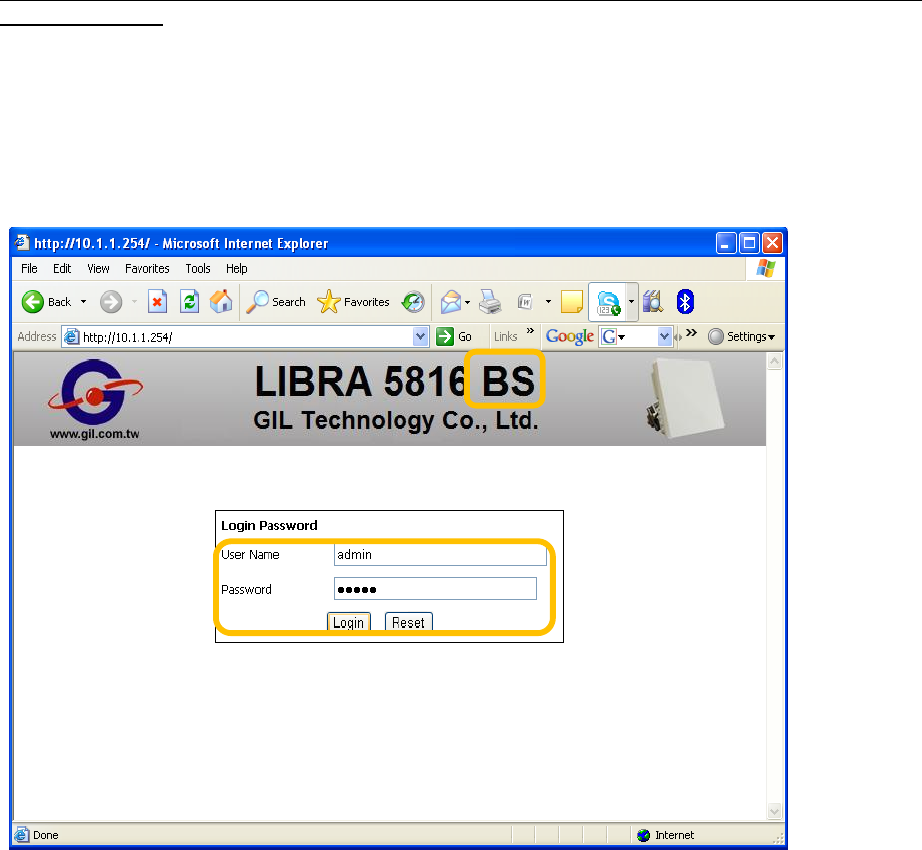The image size is (922, 850).
Task: Click the Google toolbar logo
Action: (x=569, y=337)
